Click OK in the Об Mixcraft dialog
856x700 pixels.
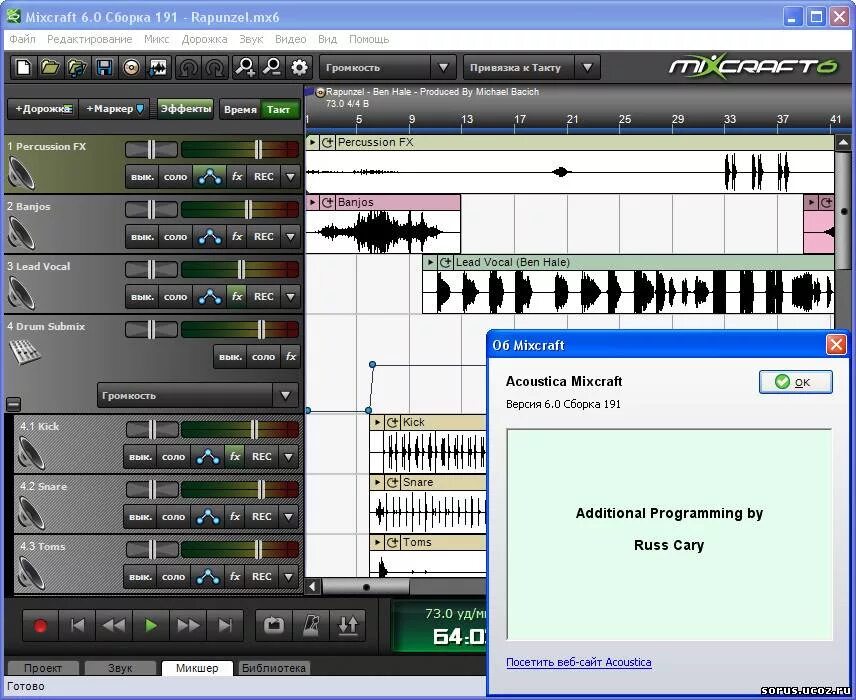tap(795, 382)
